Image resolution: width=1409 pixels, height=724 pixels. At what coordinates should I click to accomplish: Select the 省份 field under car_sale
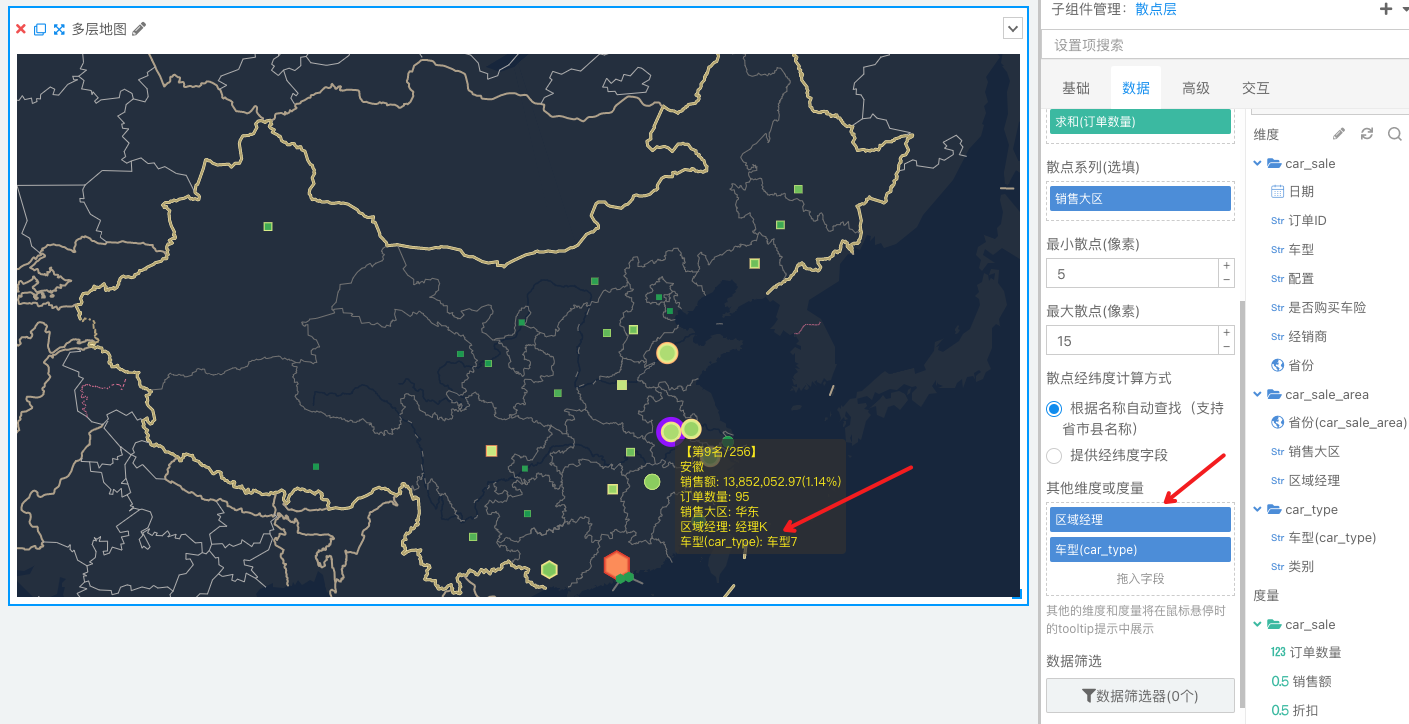tap(1301, 365)
